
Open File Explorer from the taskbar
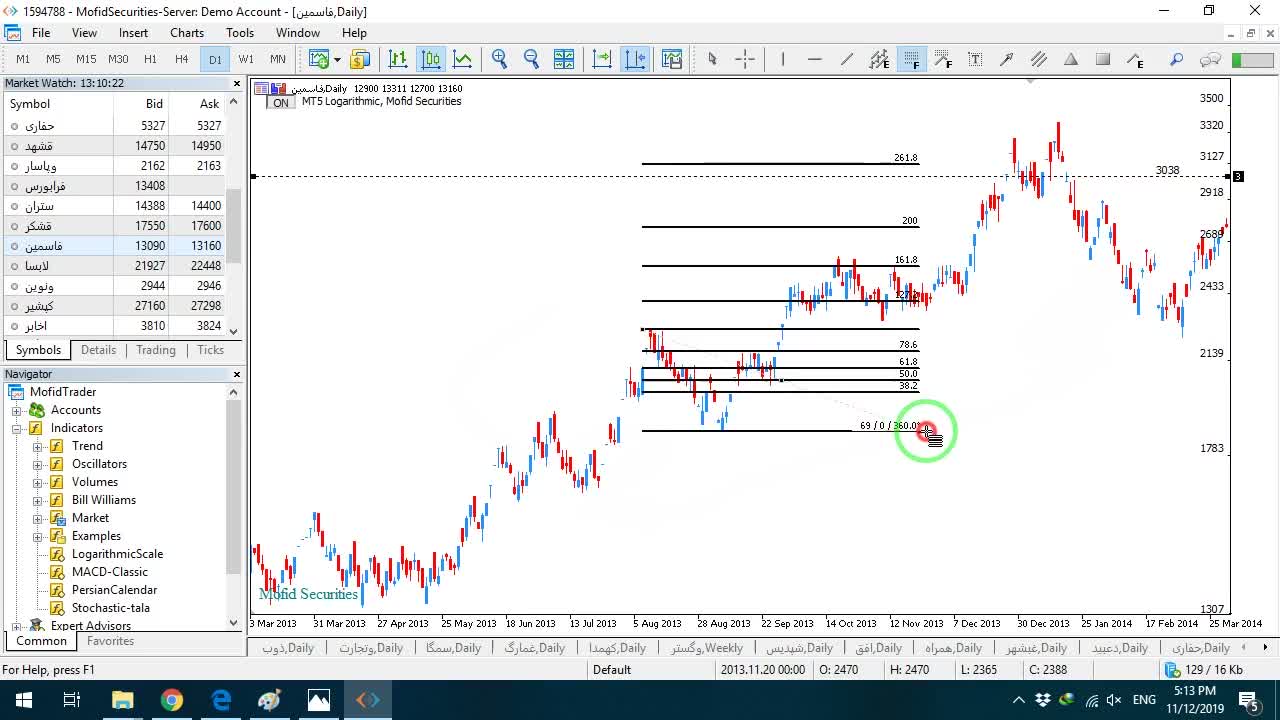[122, 700]
